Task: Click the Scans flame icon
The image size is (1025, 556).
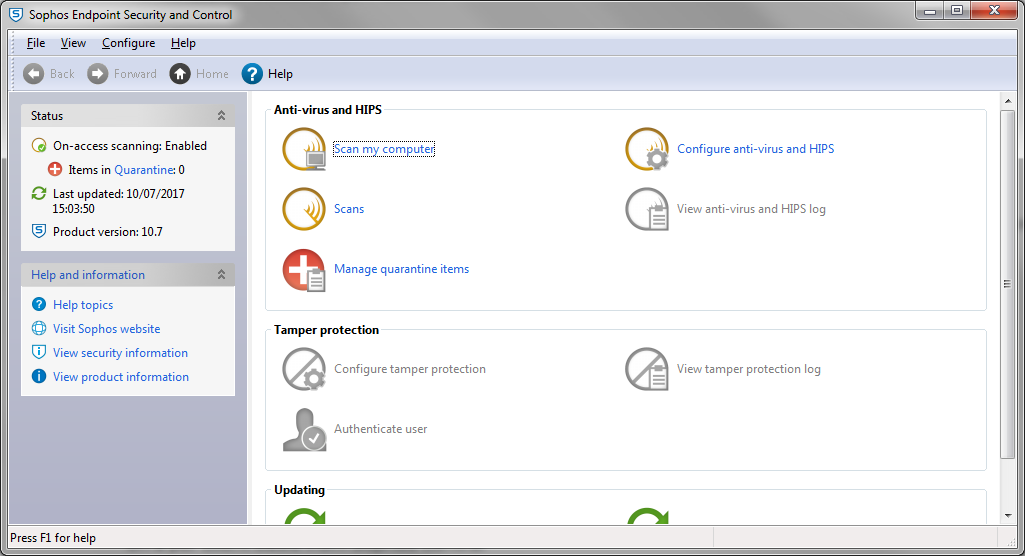Action: point(304,209)
